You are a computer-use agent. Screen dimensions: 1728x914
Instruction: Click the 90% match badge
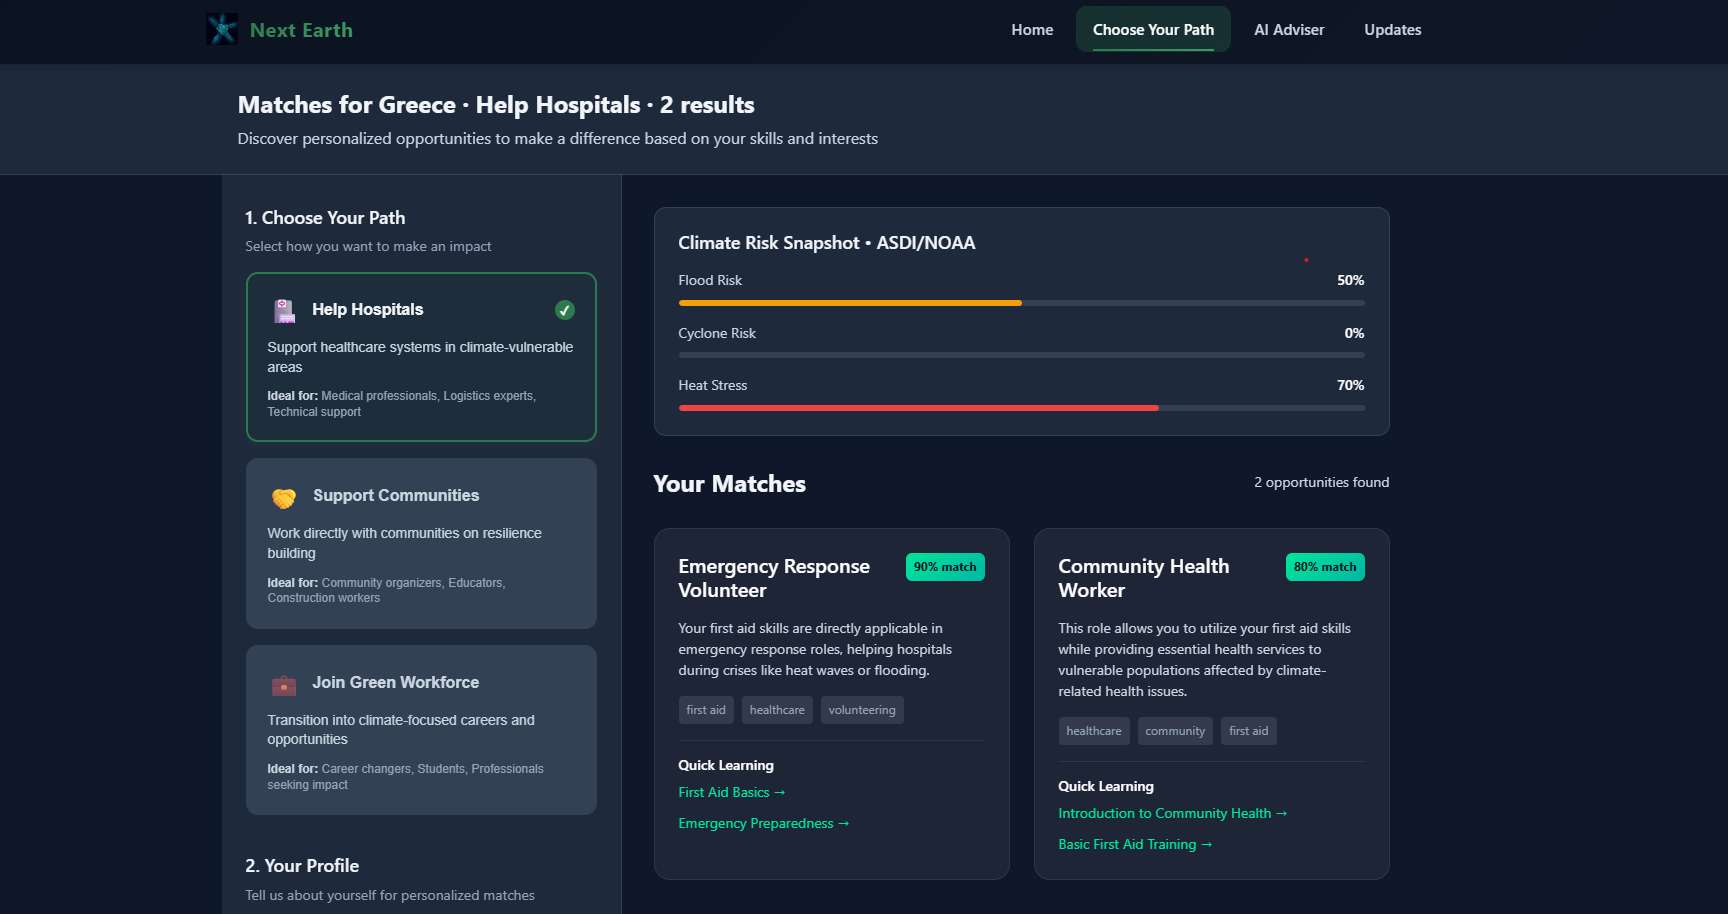[x=945, y=567]
